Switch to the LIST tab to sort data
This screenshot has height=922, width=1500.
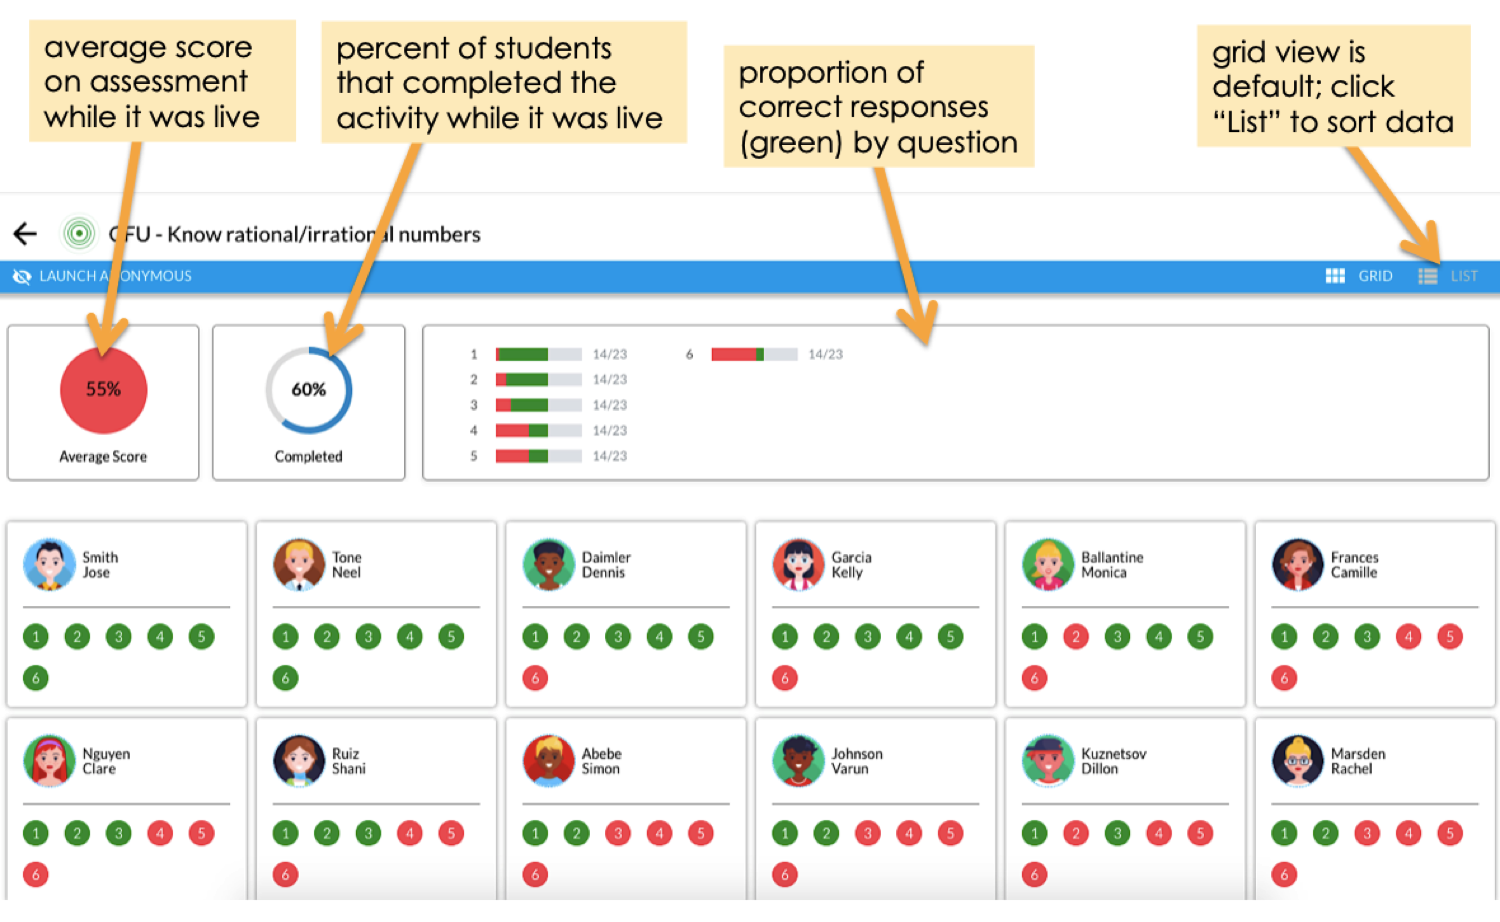1449,276
